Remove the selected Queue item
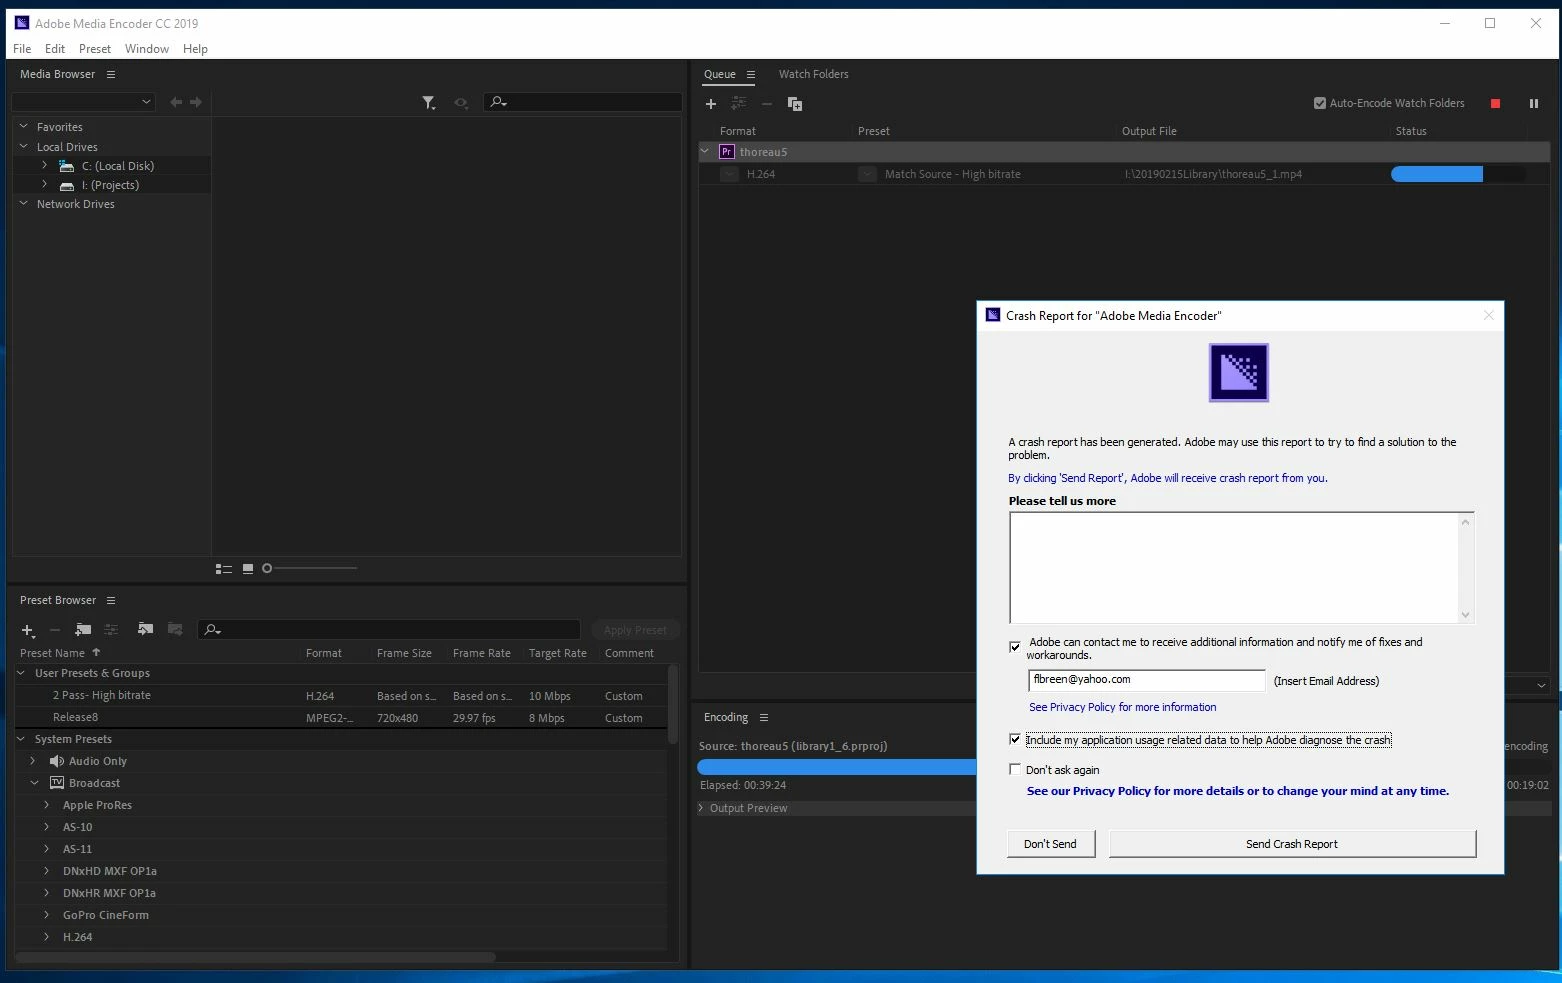This screenshot has height=983, width=1562. [x=767, y=104]
